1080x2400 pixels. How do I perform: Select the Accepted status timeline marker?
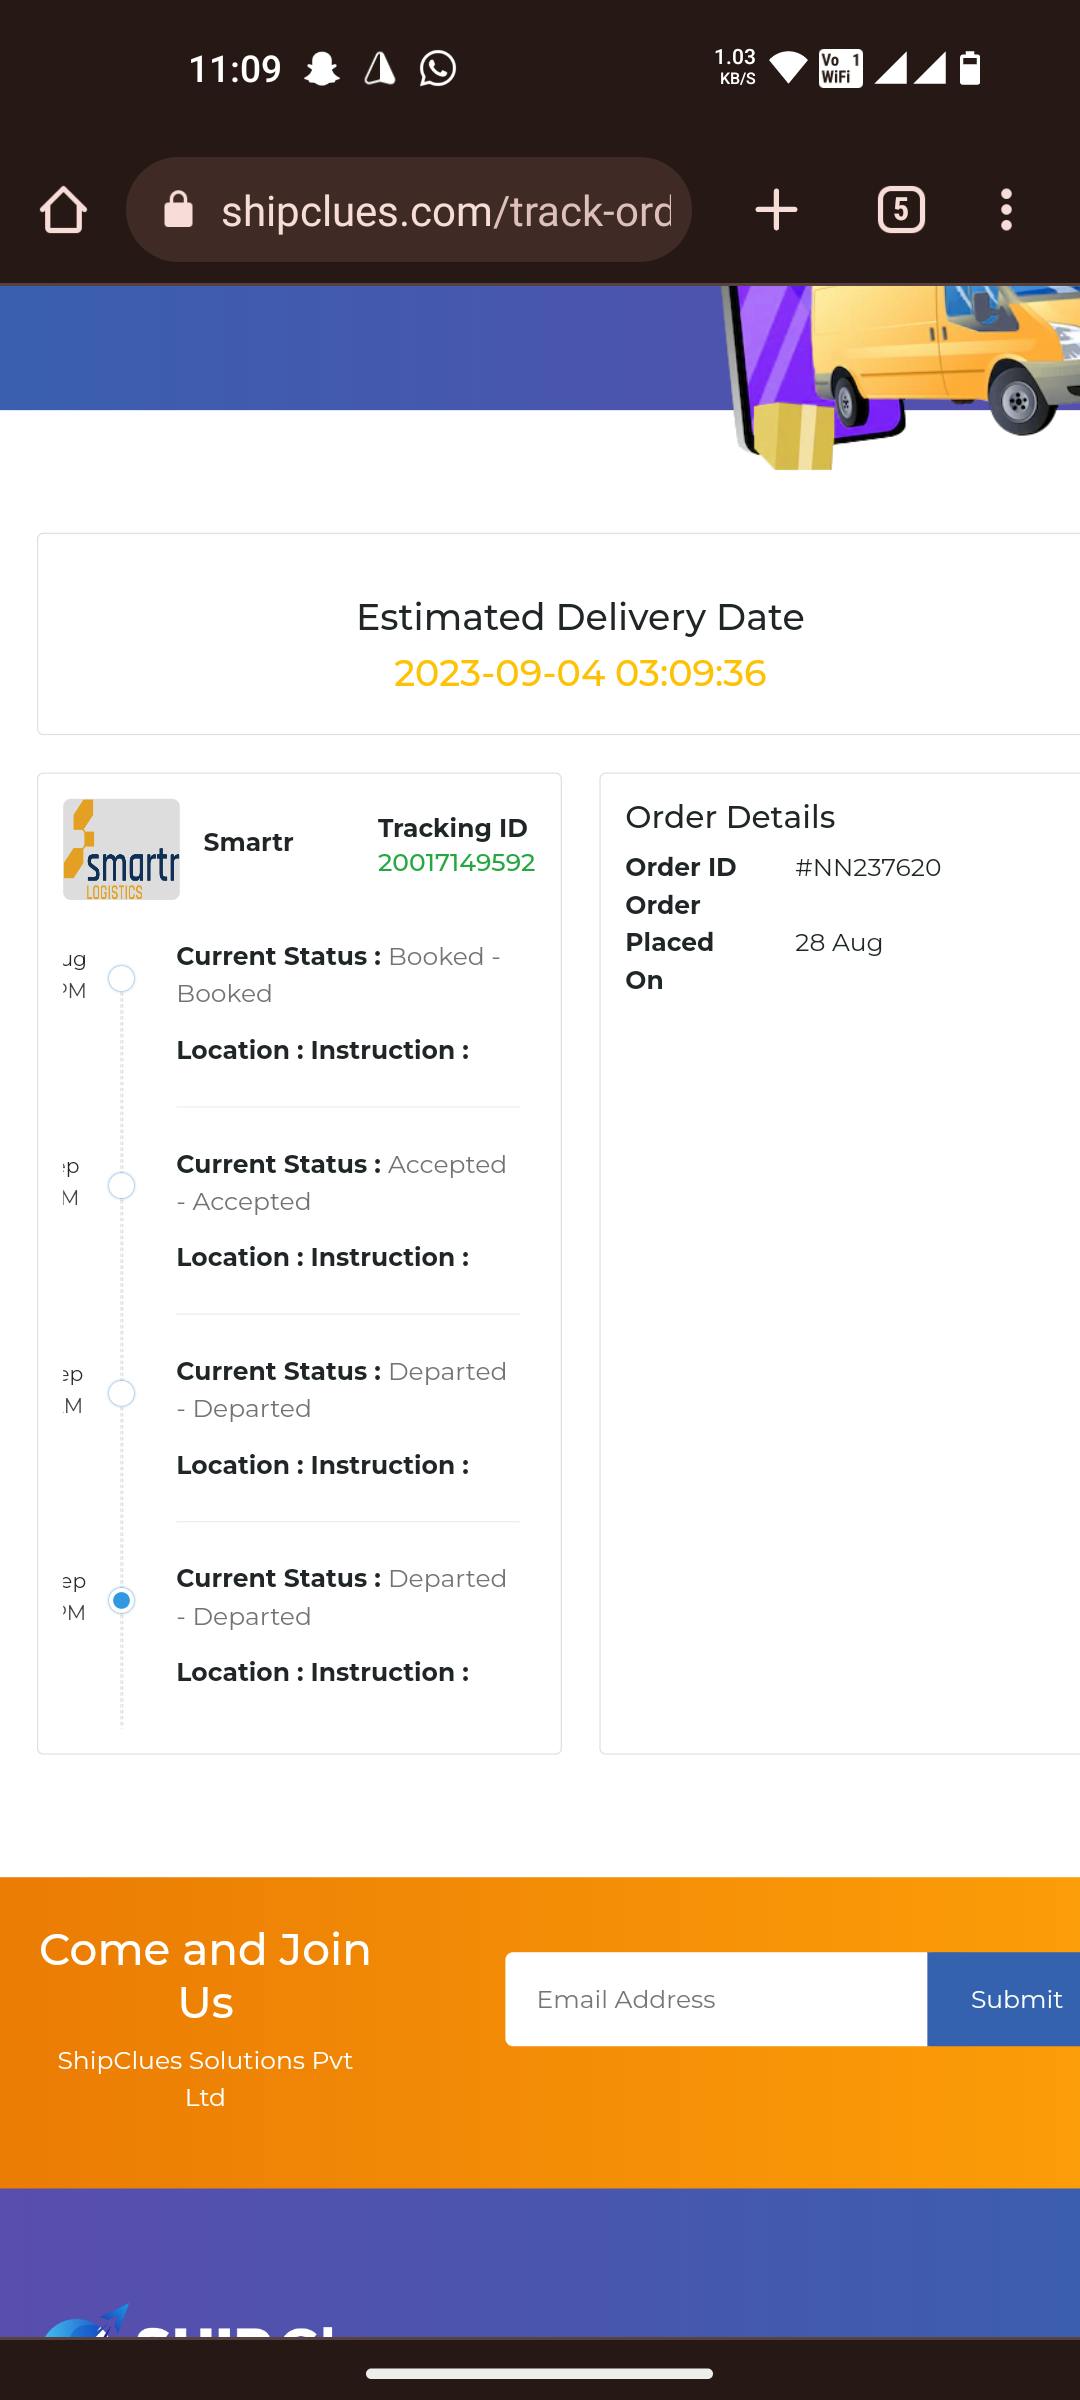122,1186
